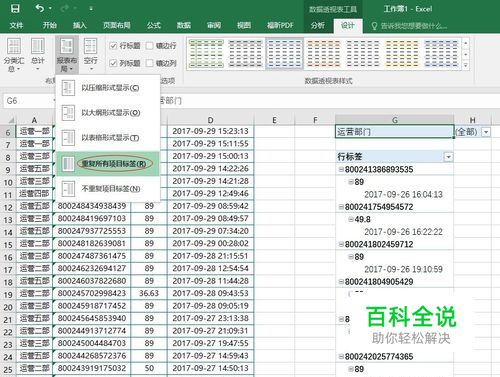Image resolution: width=500 pixels, height=377 pixels.
Task: Switch to the 插入 Insert tab
Action: pos(80,25)
